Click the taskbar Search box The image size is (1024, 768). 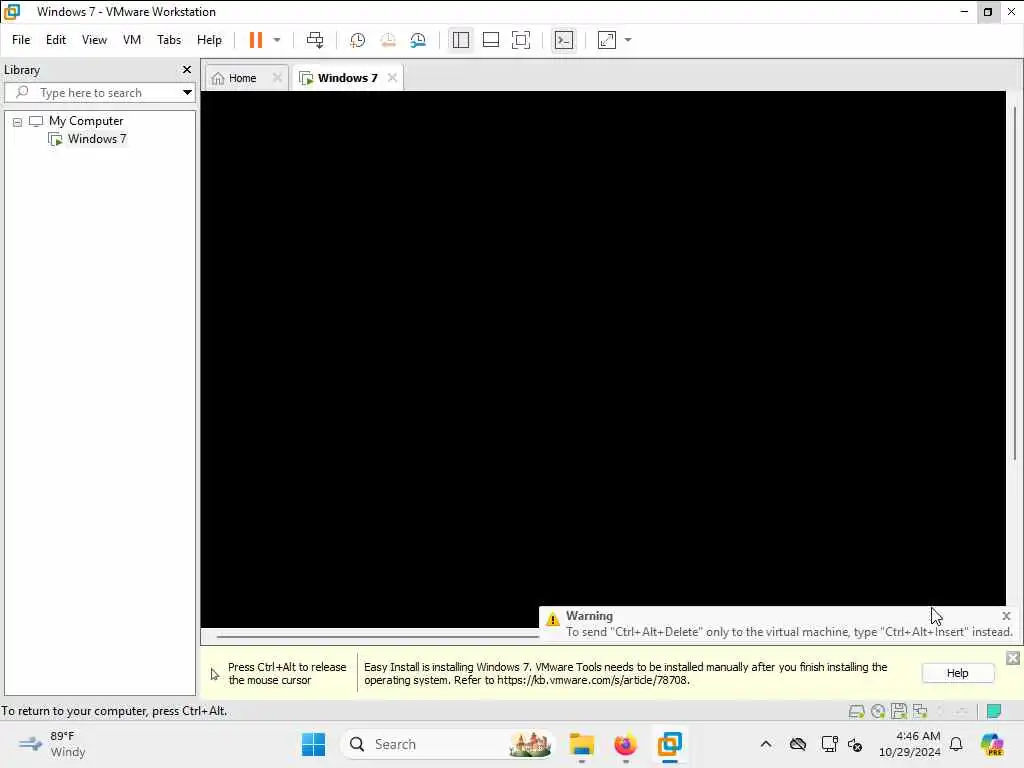coord(447,744)
